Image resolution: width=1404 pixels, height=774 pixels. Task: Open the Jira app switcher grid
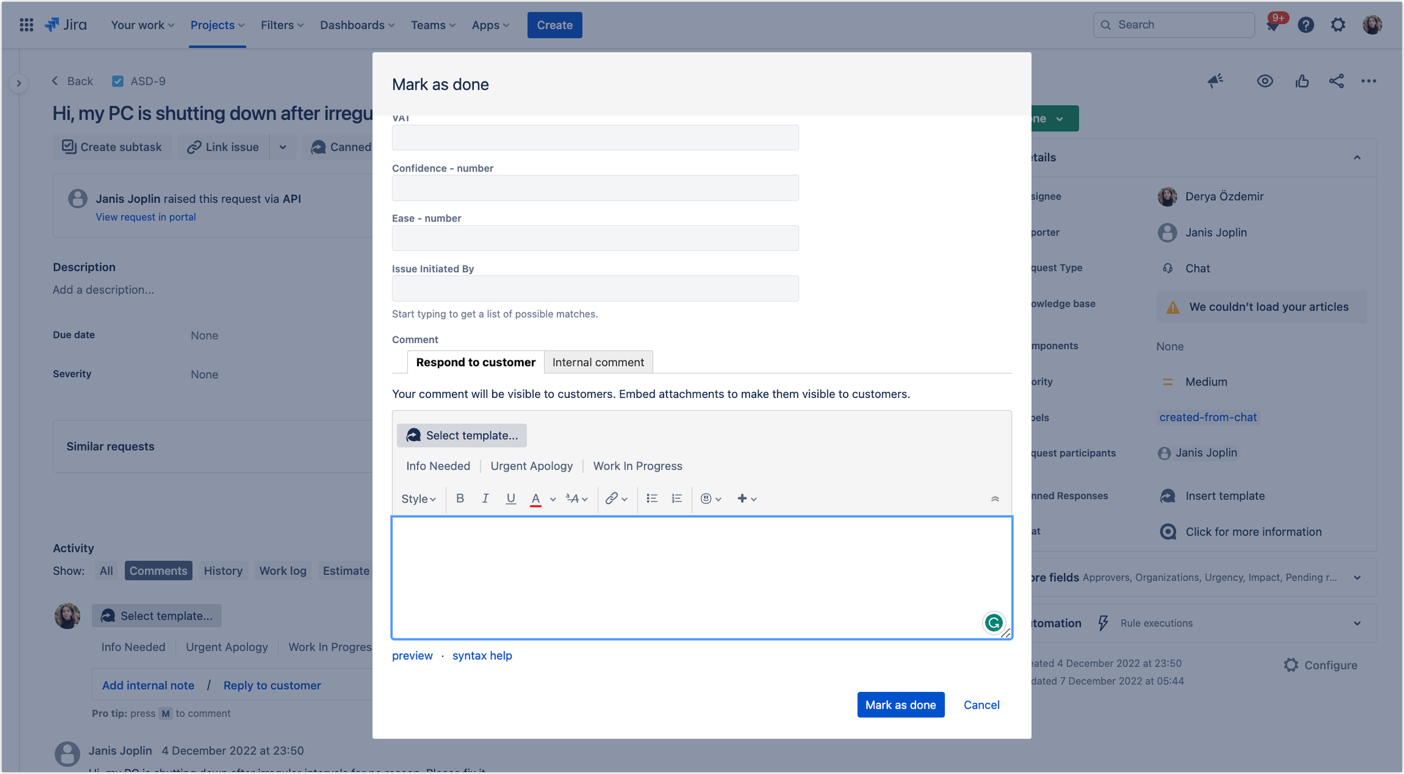pyautogui.click(x=26, y=24)
